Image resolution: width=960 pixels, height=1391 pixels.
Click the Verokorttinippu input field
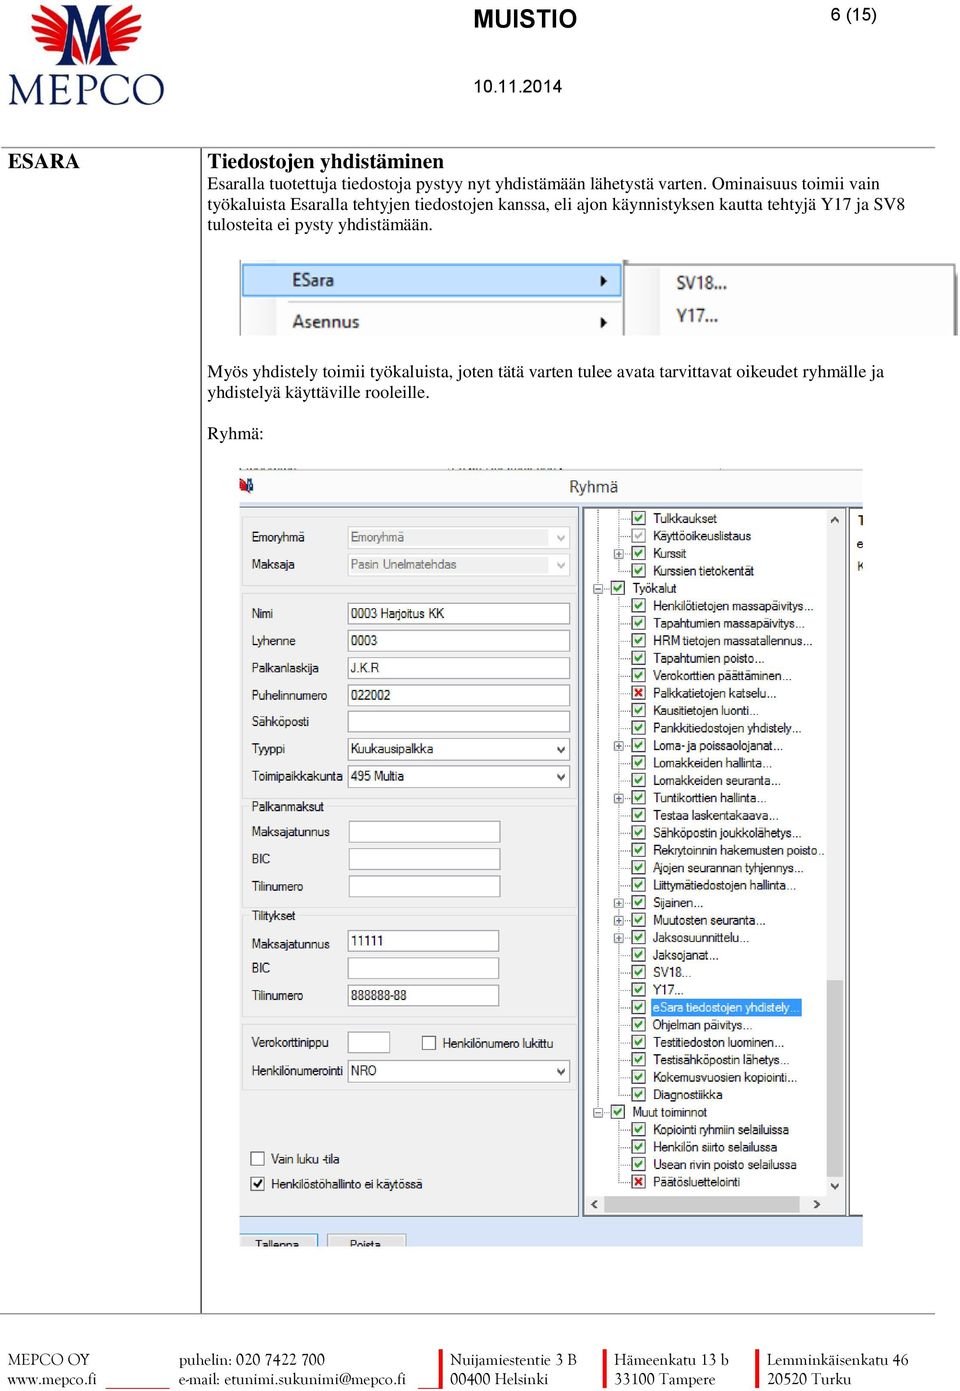368,1042
